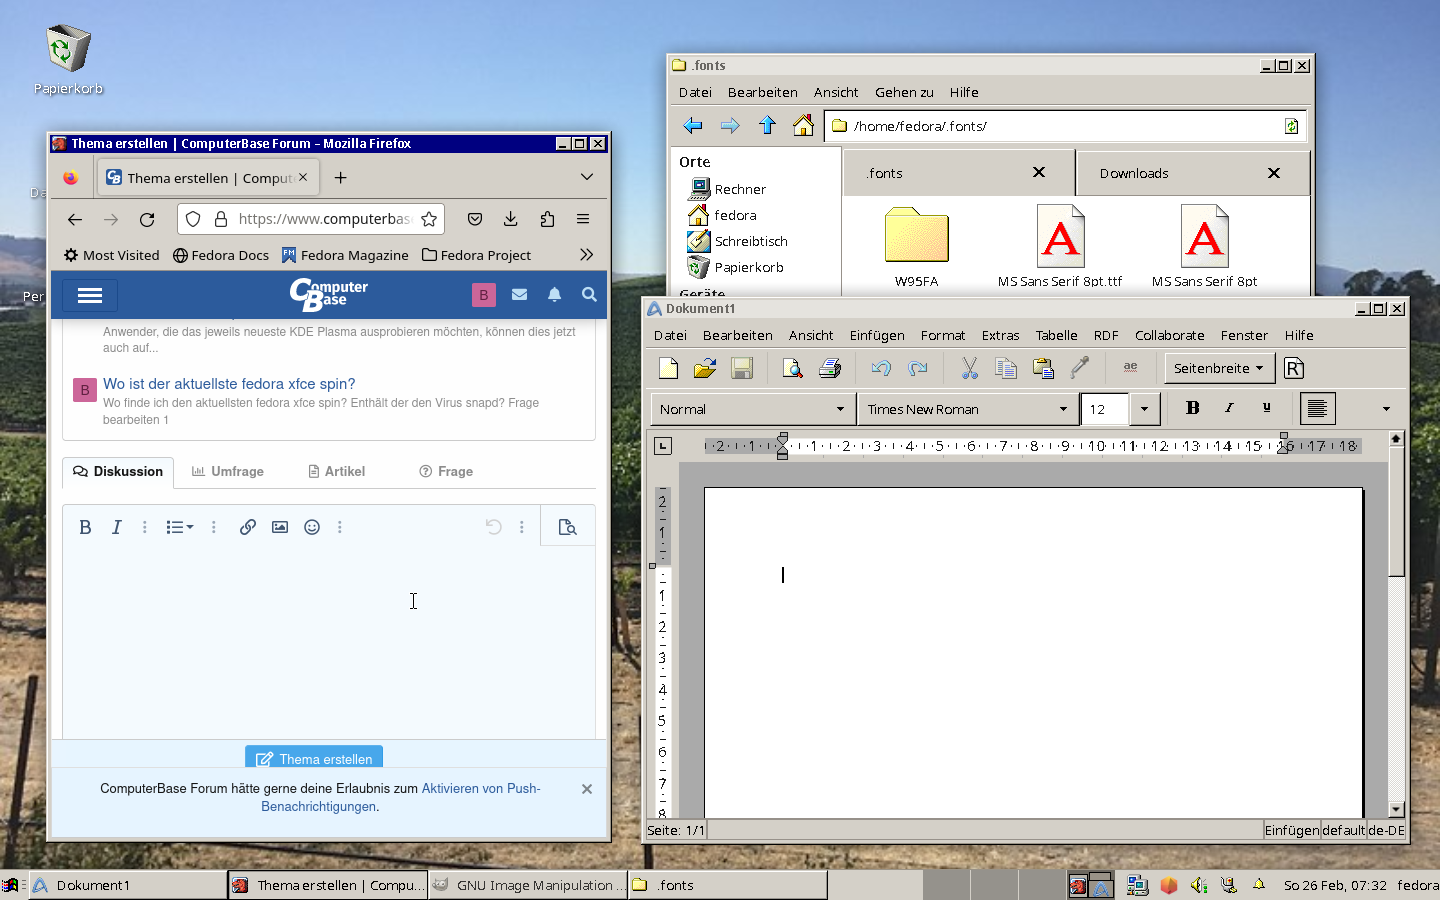Open Format menu in Dokument1
This screenshot has height=900, width=1440.
click(943, 335)
